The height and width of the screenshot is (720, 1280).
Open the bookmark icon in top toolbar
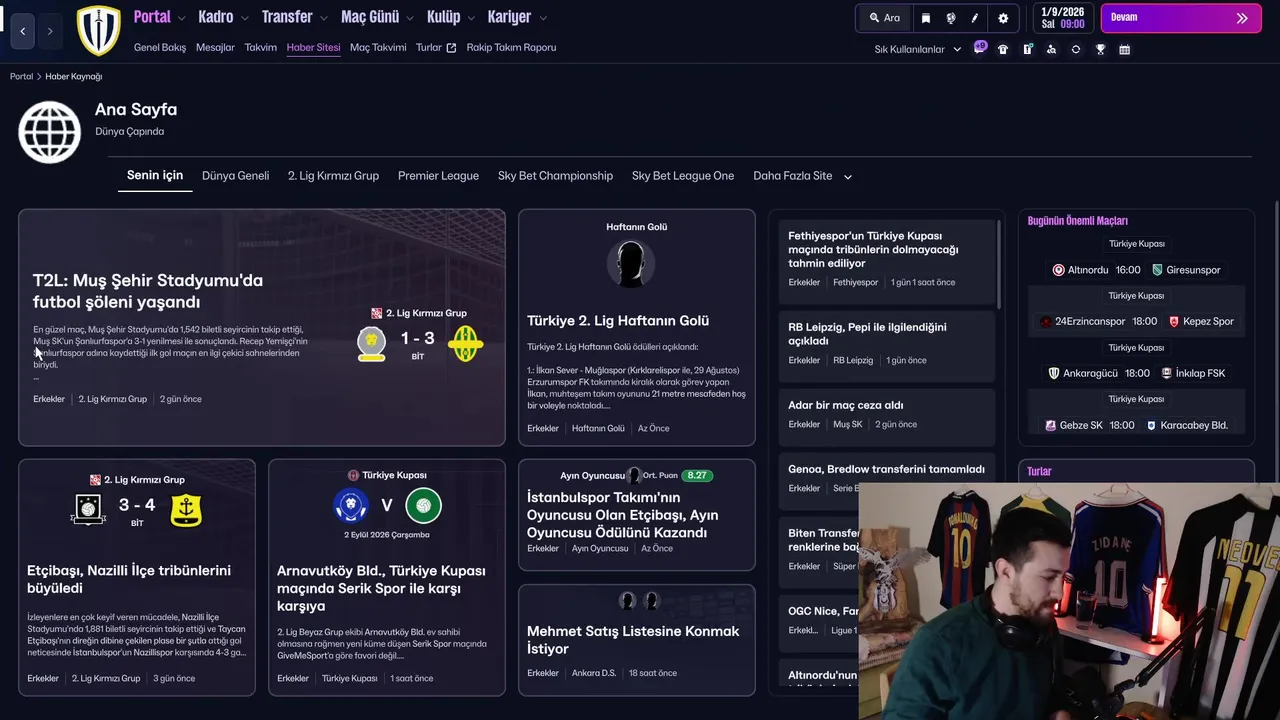[926, 18]
